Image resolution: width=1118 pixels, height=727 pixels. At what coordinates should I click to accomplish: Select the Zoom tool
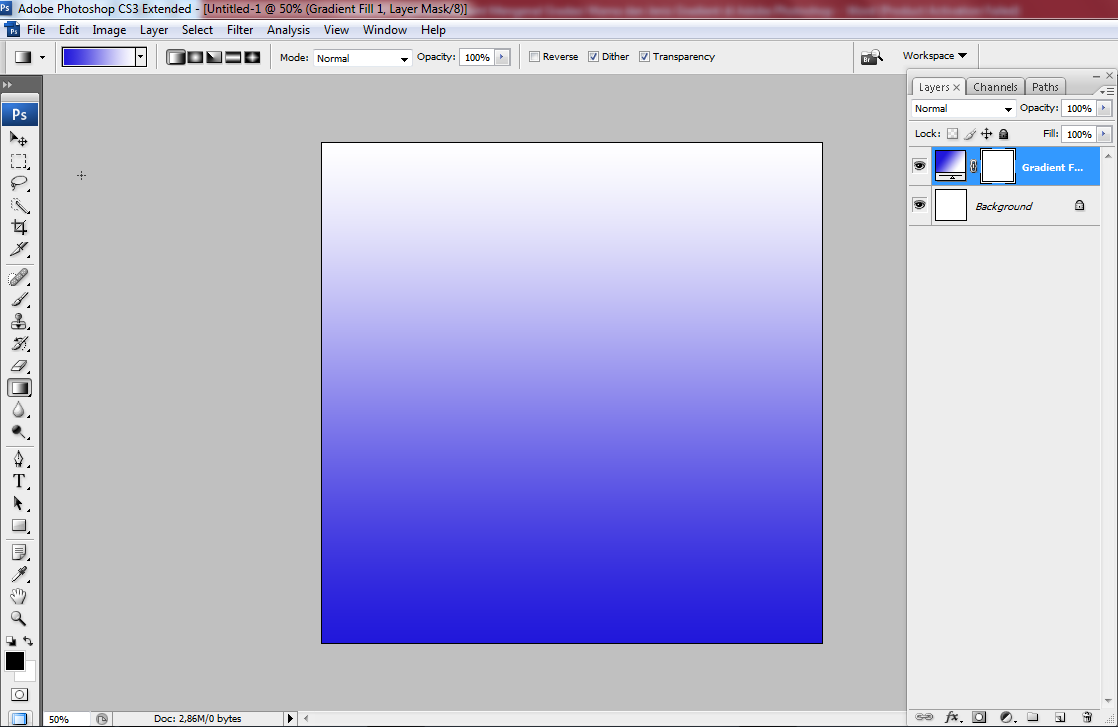[x=18, y=618]
